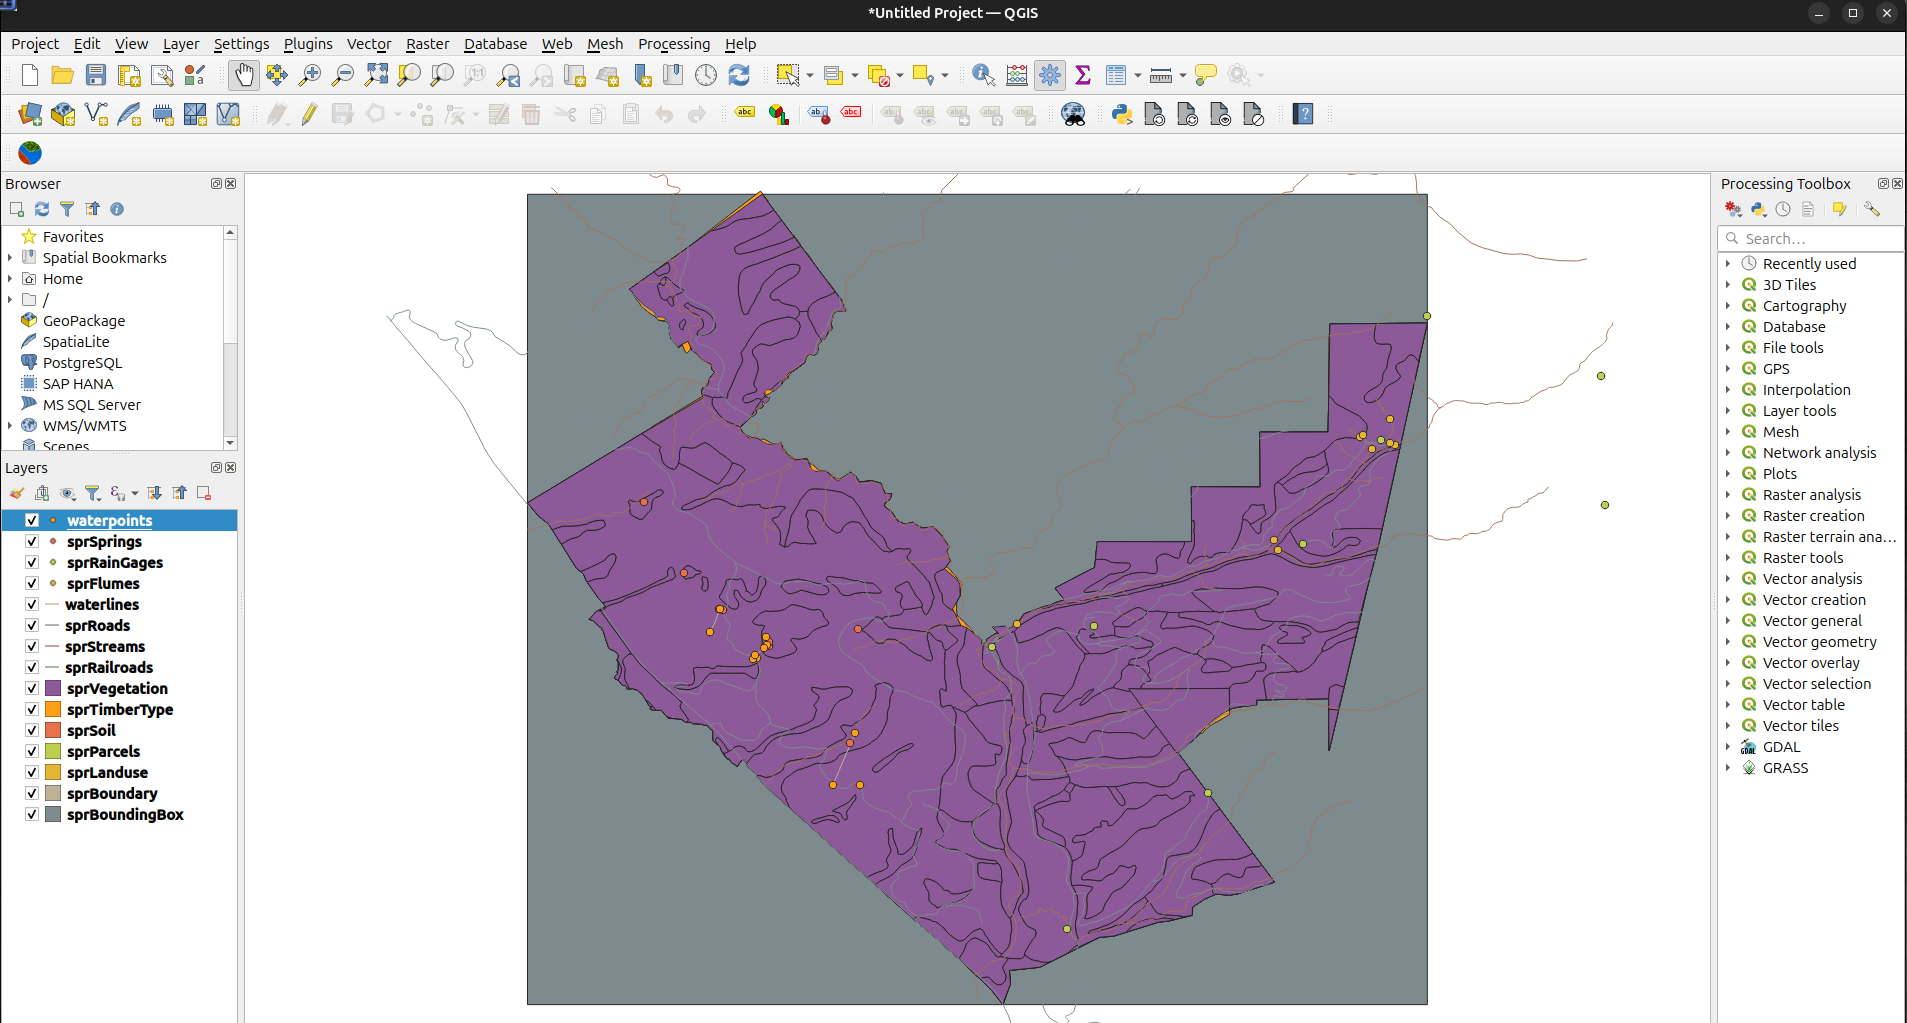The height and width of the screenshot is (1023, 1907).
Task: Open the Python Console icon
Action: 1122,114
